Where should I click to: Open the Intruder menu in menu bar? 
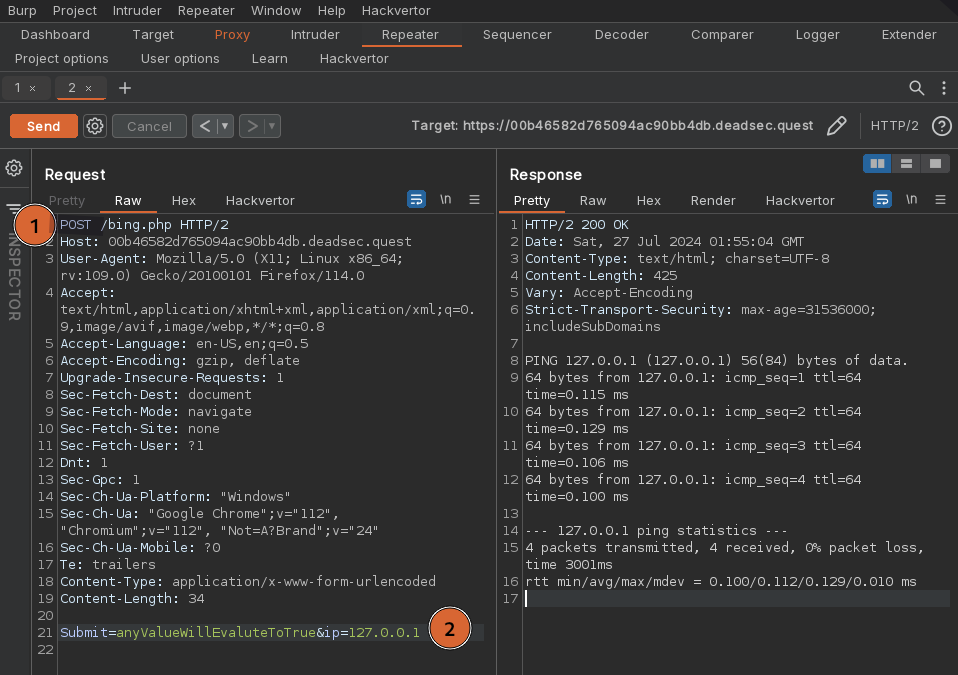[x=137, y=10]
